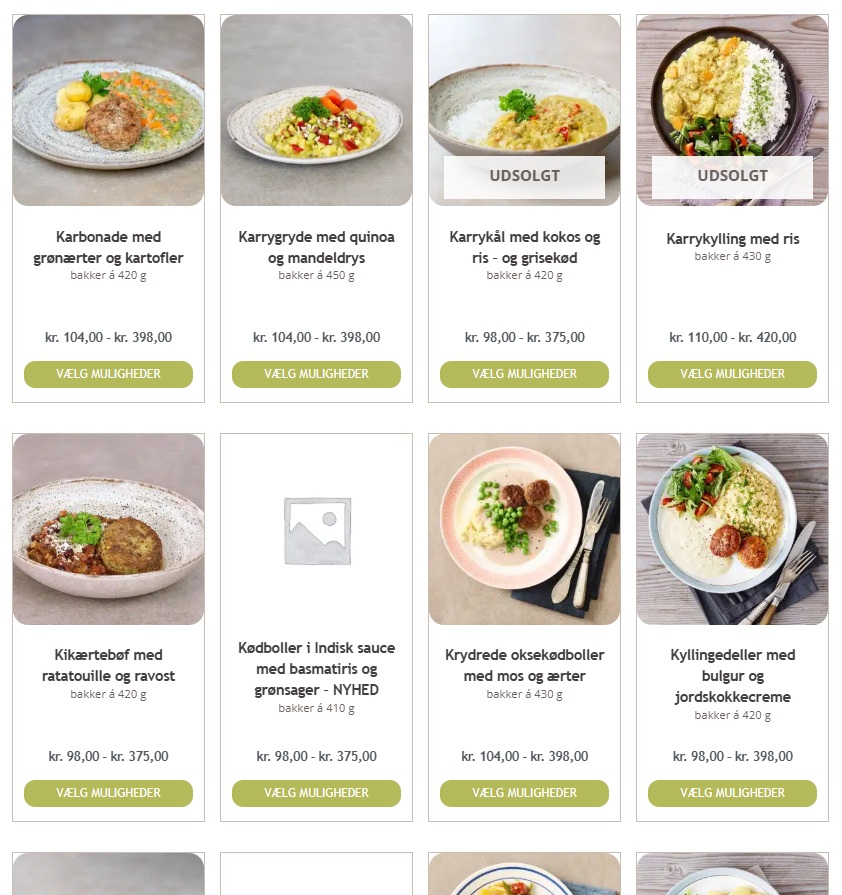Open Kødboller i Indisk sauce NYHED title link
The height and width of the screenshot is (895, 842).
coord(316,668)
